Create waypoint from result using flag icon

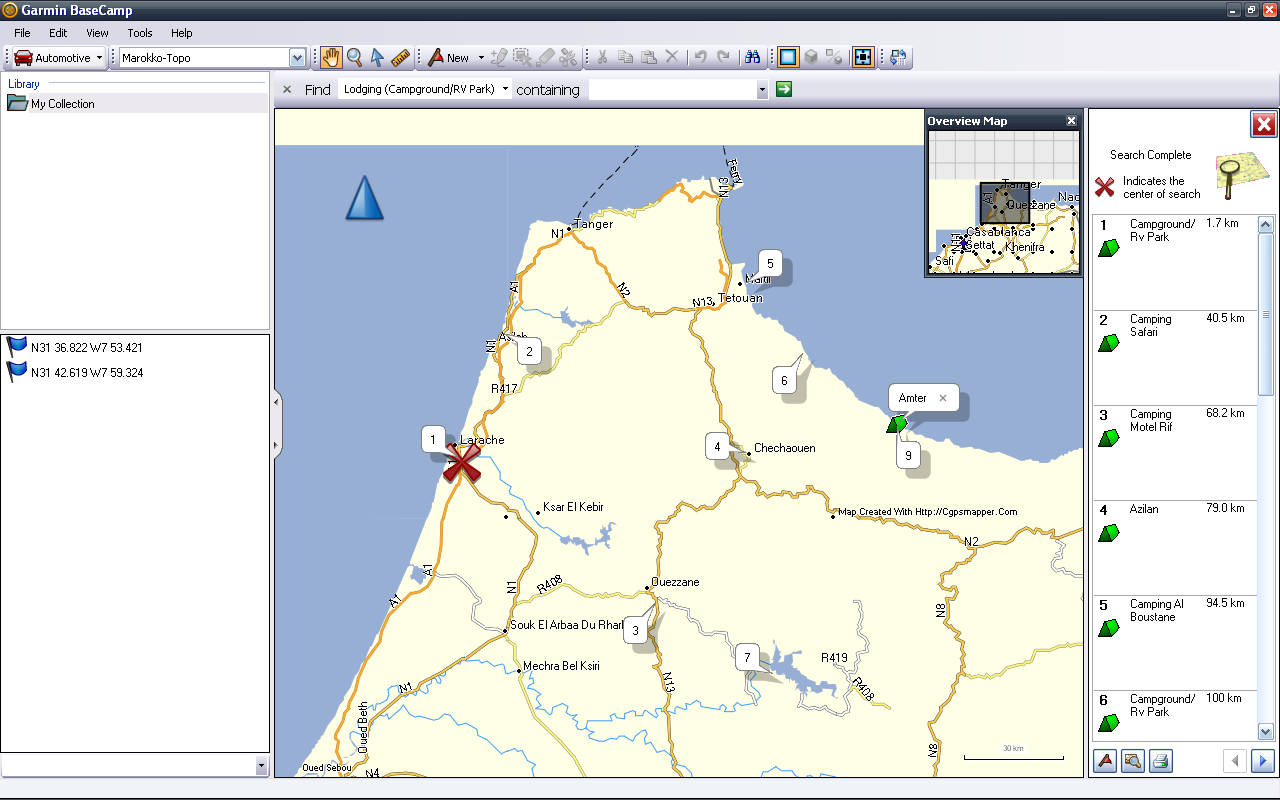(x=1105, y=761)
